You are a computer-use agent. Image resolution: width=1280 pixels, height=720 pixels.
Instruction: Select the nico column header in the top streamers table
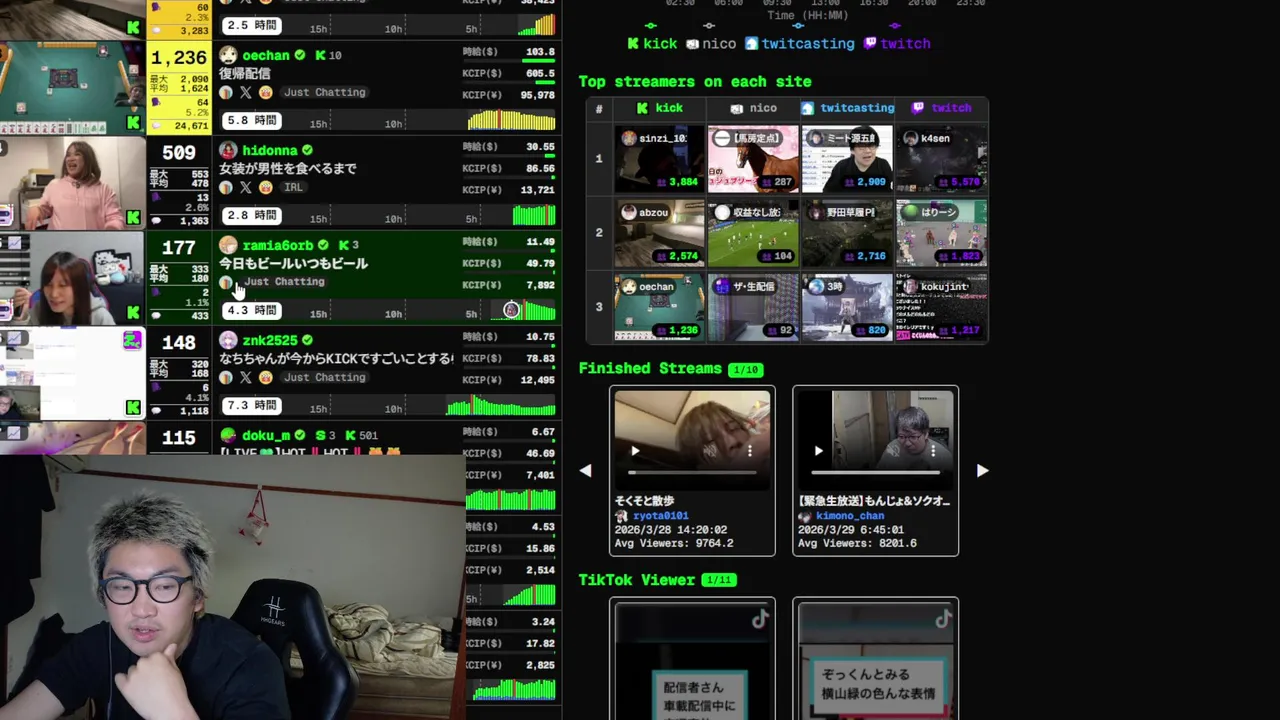[x=753, y=108]
